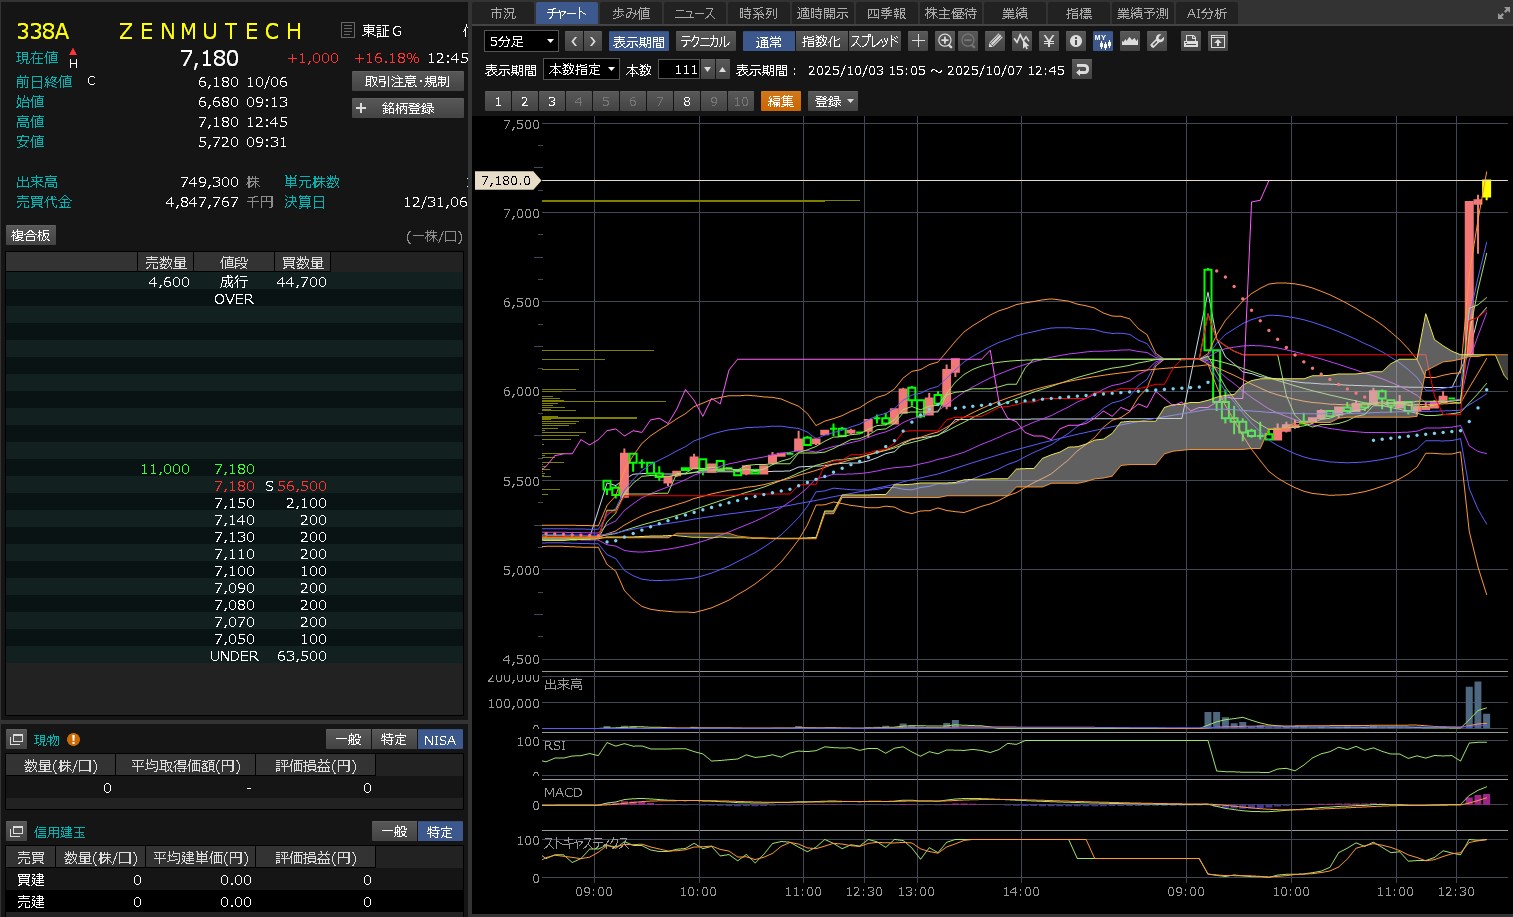
Task: Click the 銘柄登録 button
Action: [x=408, y=108]
